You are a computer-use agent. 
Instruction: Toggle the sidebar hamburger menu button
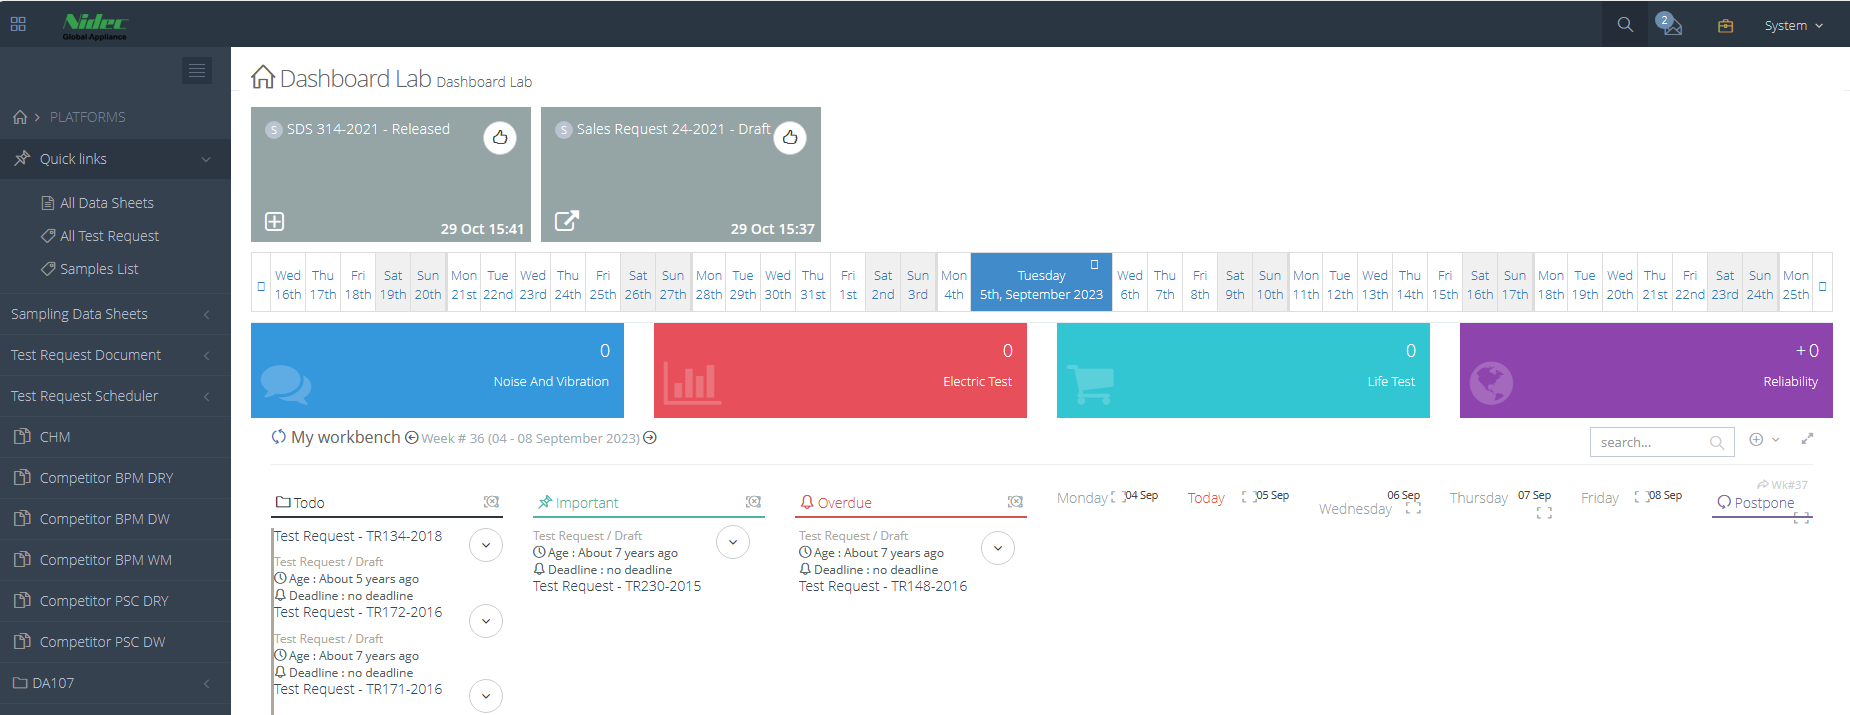click(197, 70)
